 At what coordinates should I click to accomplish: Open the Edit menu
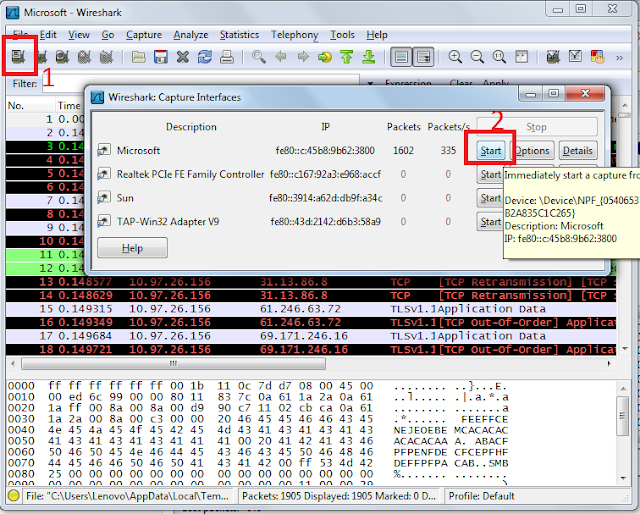48,35
